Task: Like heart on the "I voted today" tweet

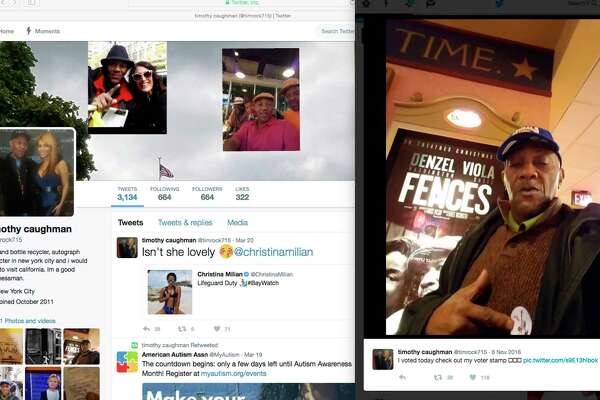Action: 473,377
